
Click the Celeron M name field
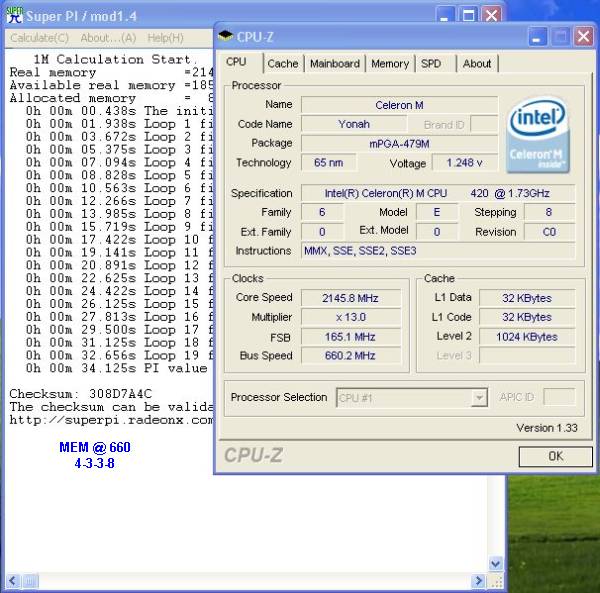tap(399, 105)
